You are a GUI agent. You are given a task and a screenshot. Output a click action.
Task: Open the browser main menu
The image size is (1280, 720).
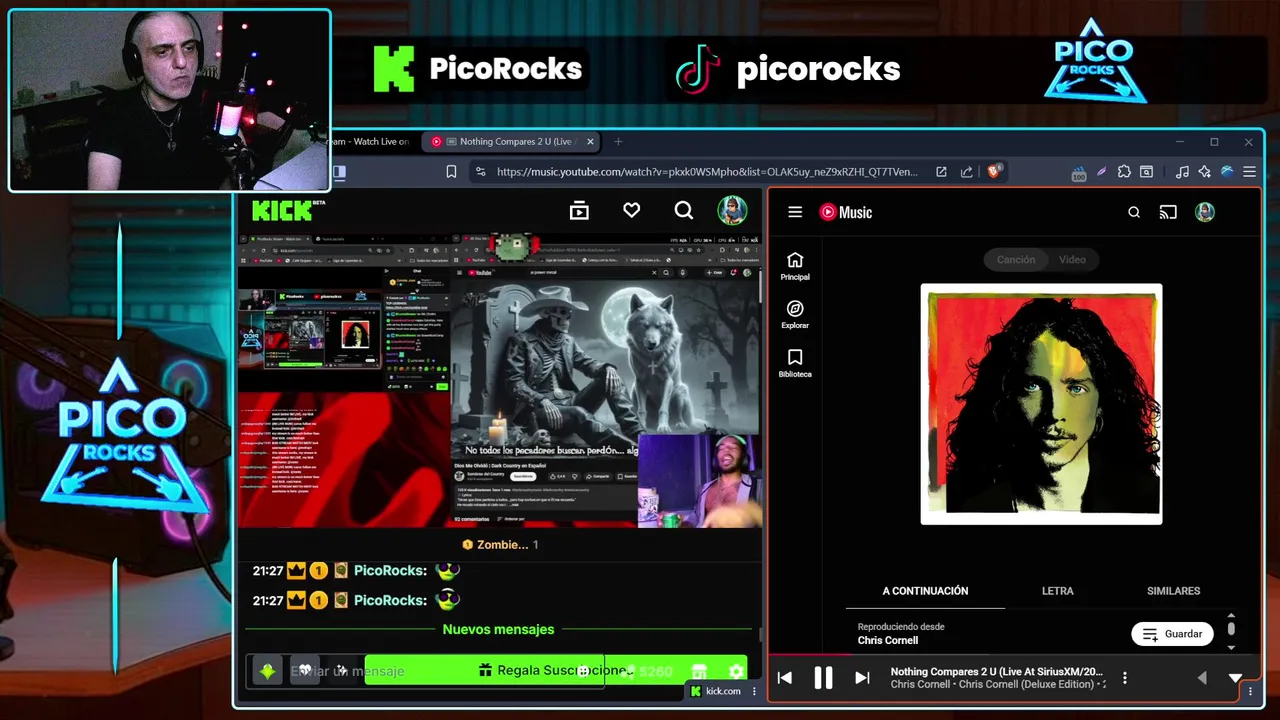(1249, 172)
